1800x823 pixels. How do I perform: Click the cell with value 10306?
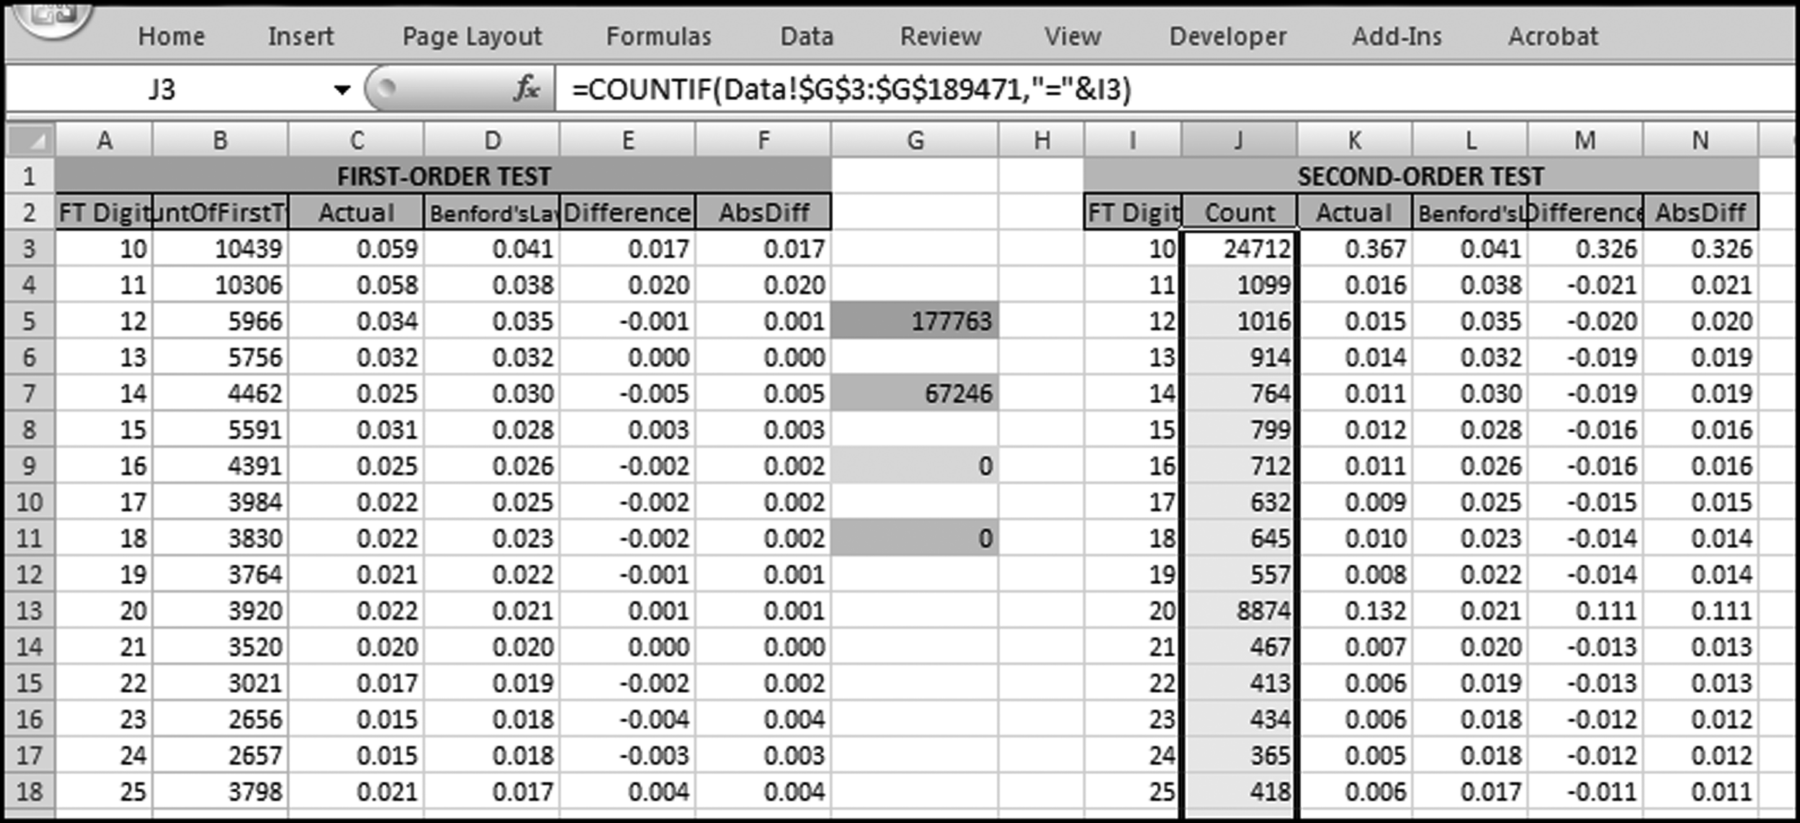(220, 285)
